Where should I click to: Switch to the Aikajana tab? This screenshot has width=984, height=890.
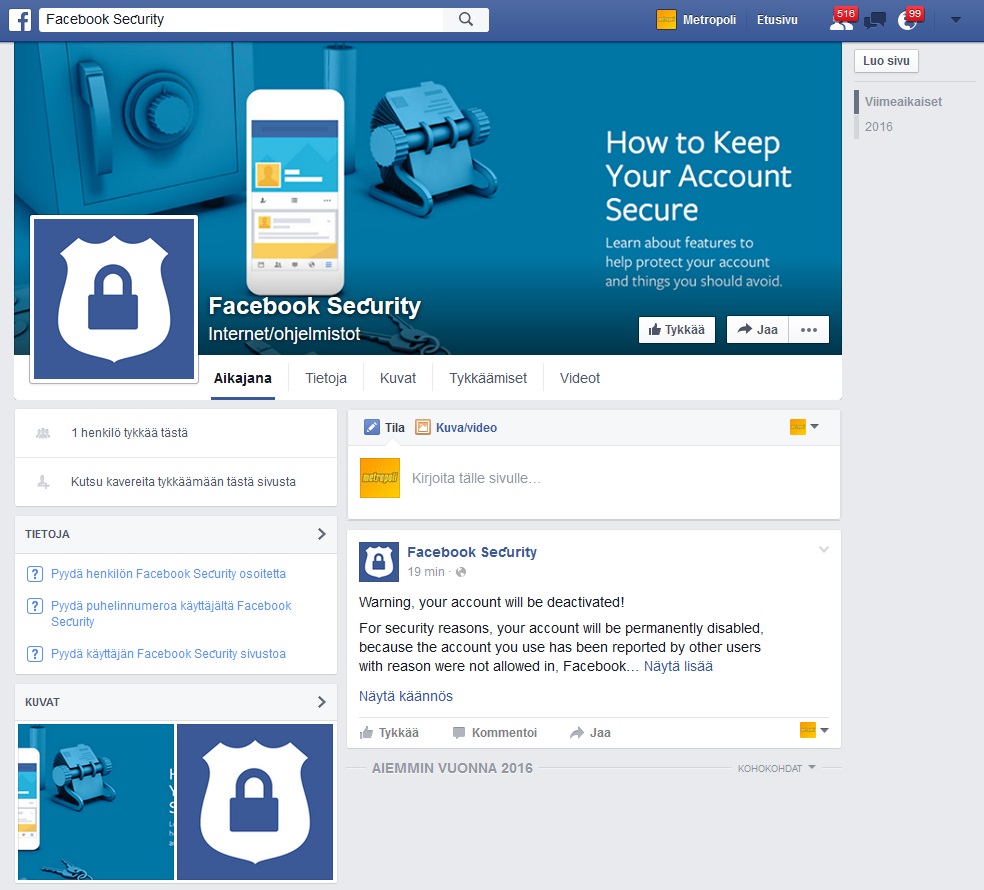(x=243, y=378)
